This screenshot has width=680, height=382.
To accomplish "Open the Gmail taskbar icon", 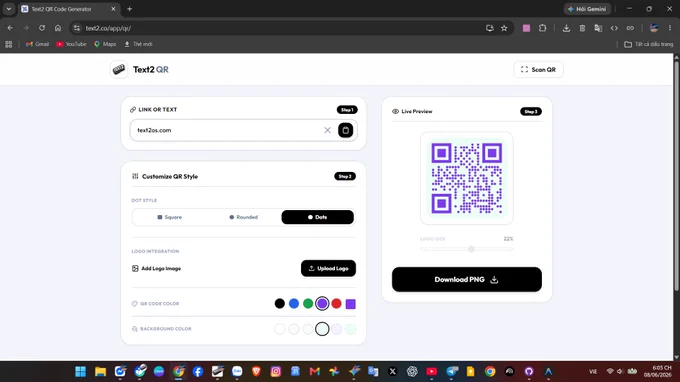I will pyautogui.click(x=315, y=372).
